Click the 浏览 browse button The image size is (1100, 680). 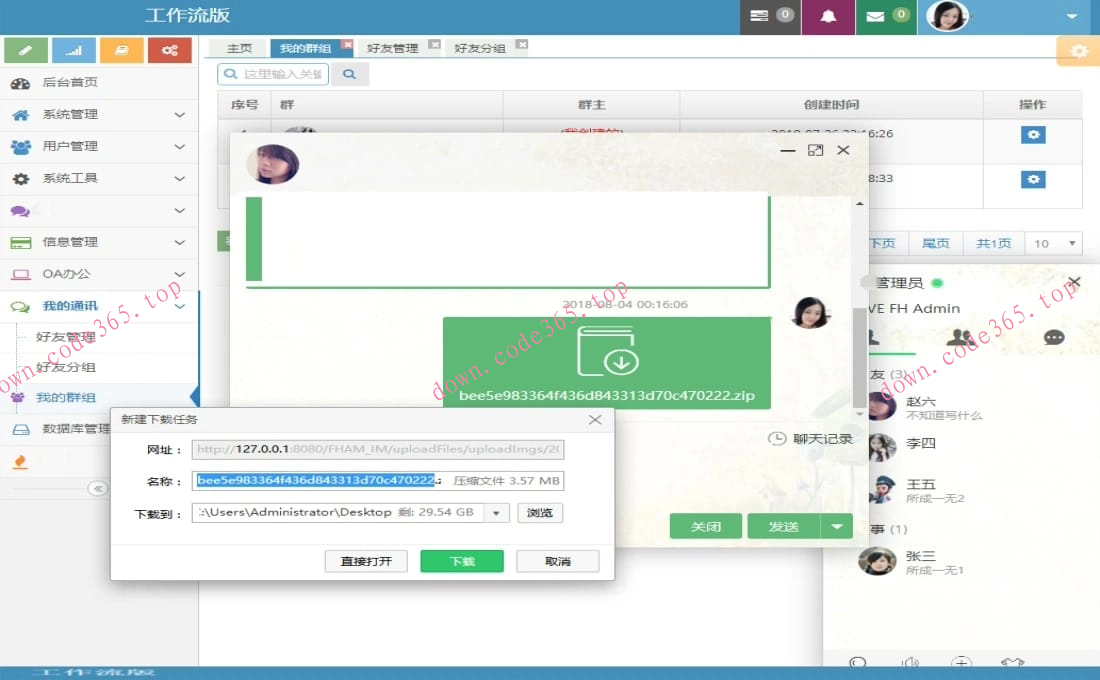pyautogui.click(x=540, y=513)
